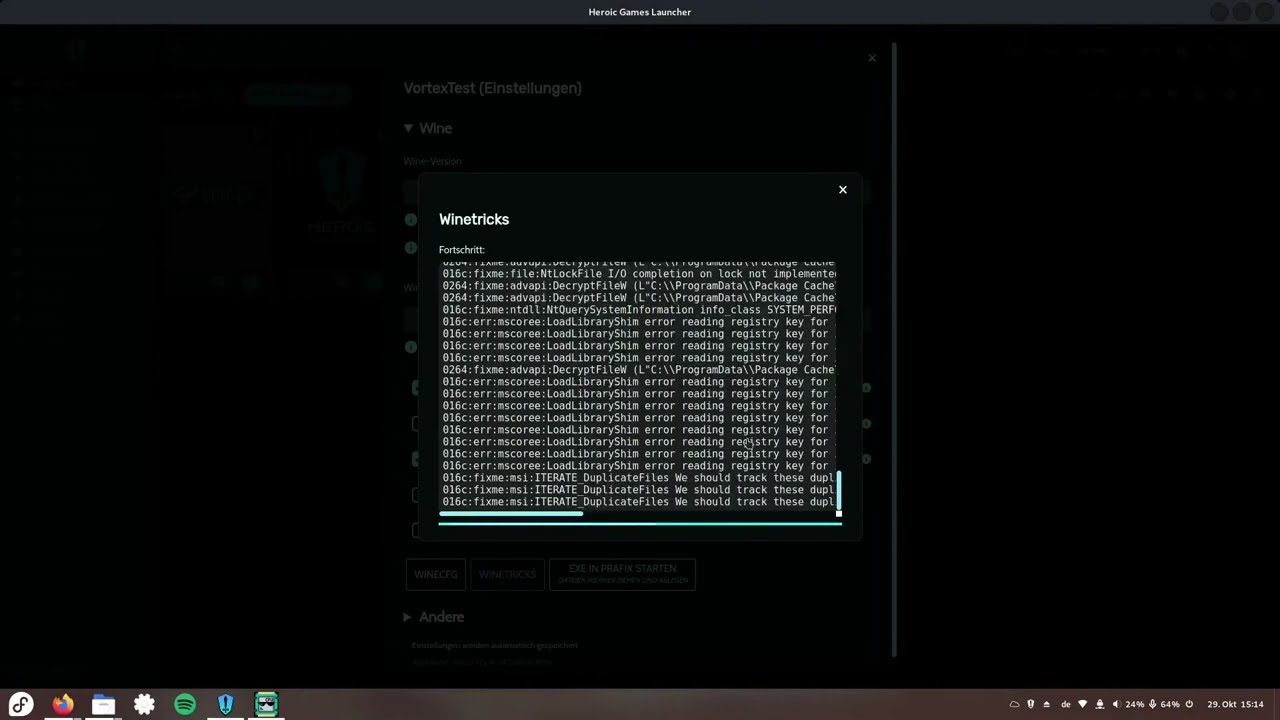Expand the Andere section
Viewport: 1280px width, 720px height.
tap(408, 617)
